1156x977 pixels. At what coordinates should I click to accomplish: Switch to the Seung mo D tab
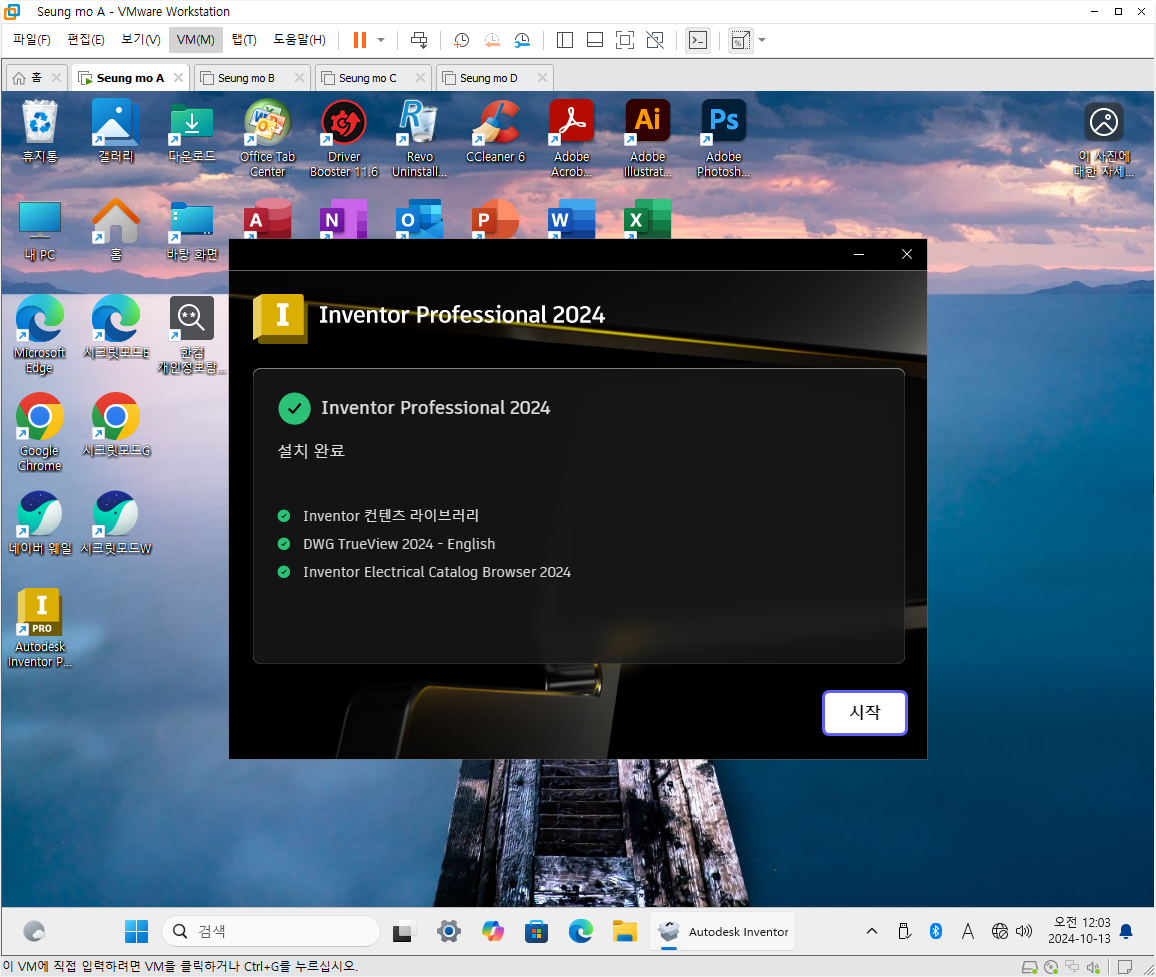tap(489, 78)
